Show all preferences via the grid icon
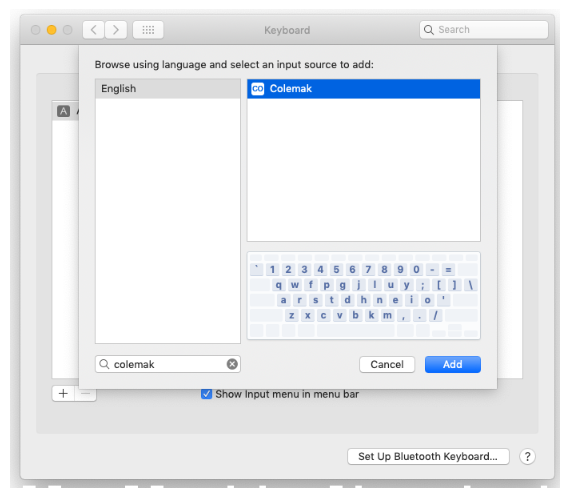Viewport: 575px width, 496px height. 148,30
